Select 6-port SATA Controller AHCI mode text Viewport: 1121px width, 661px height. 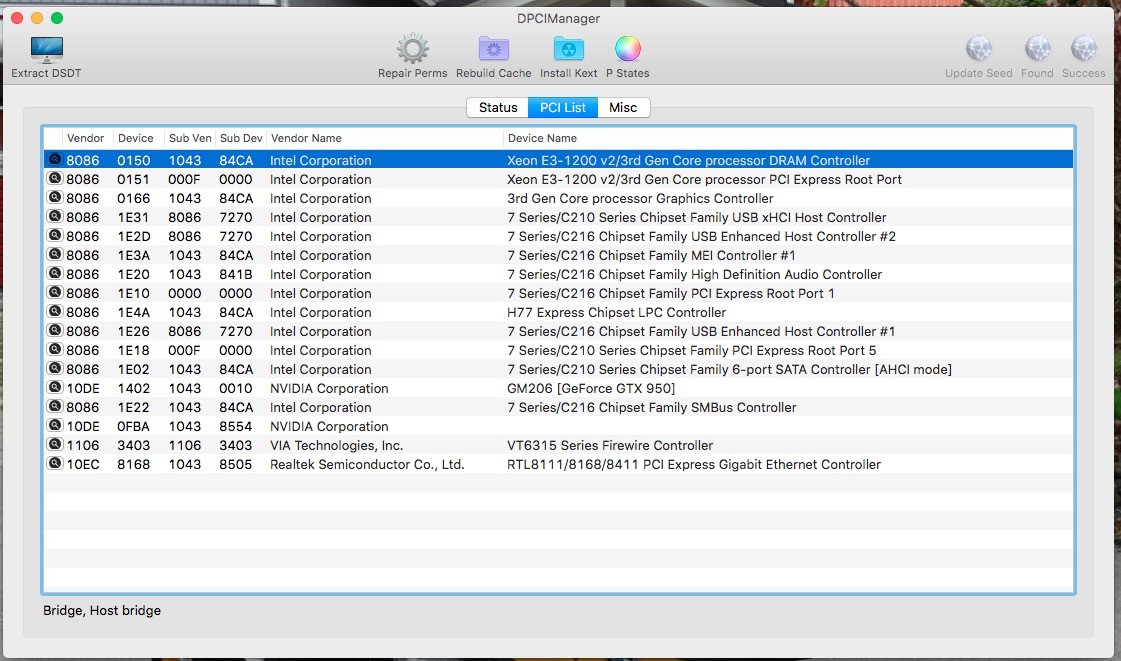click(x=729, y=369)
